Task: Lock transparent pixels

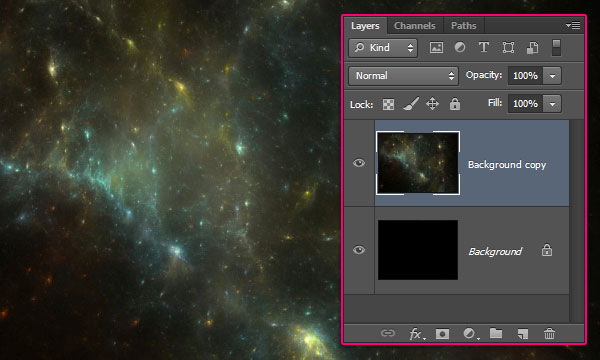Action: [x=388, y=104]
